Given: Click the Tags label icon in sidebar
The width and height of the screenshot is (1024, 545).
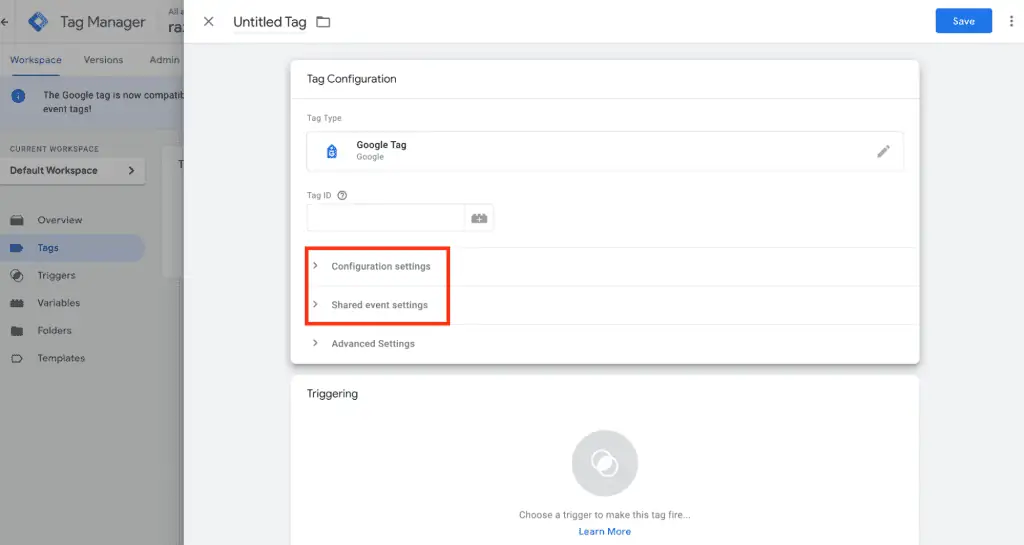Looking at the screenshot, I should pos(17,248).
